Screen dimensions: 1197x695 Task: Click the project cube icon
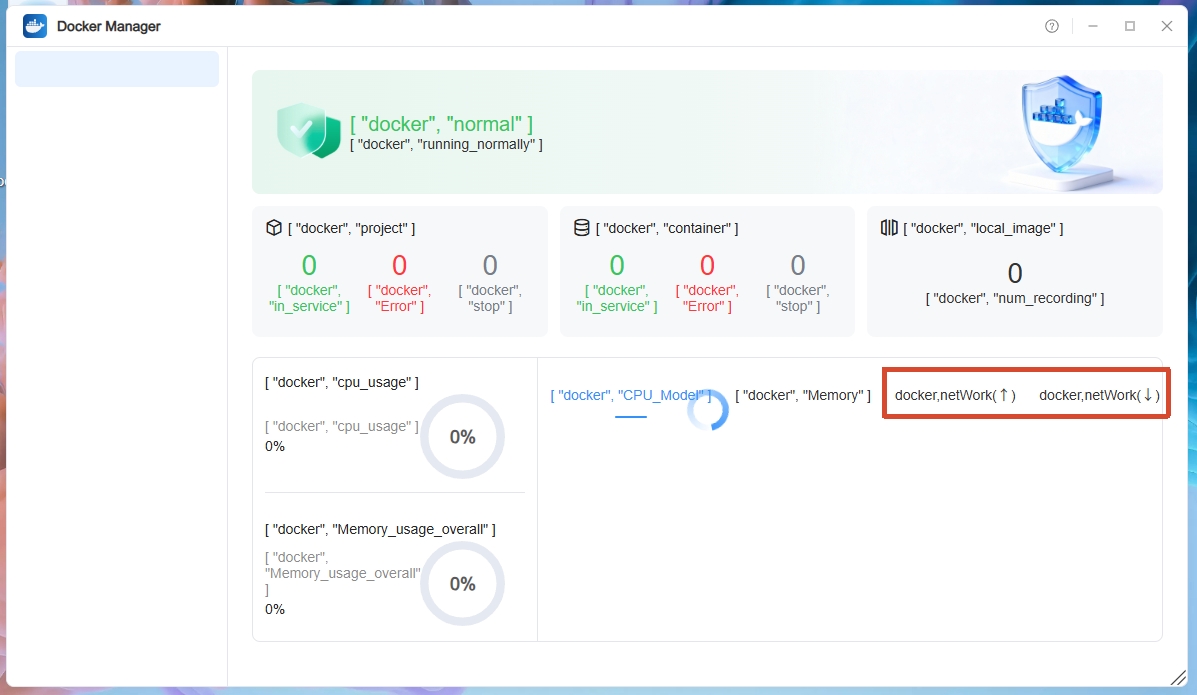(274, 228)
